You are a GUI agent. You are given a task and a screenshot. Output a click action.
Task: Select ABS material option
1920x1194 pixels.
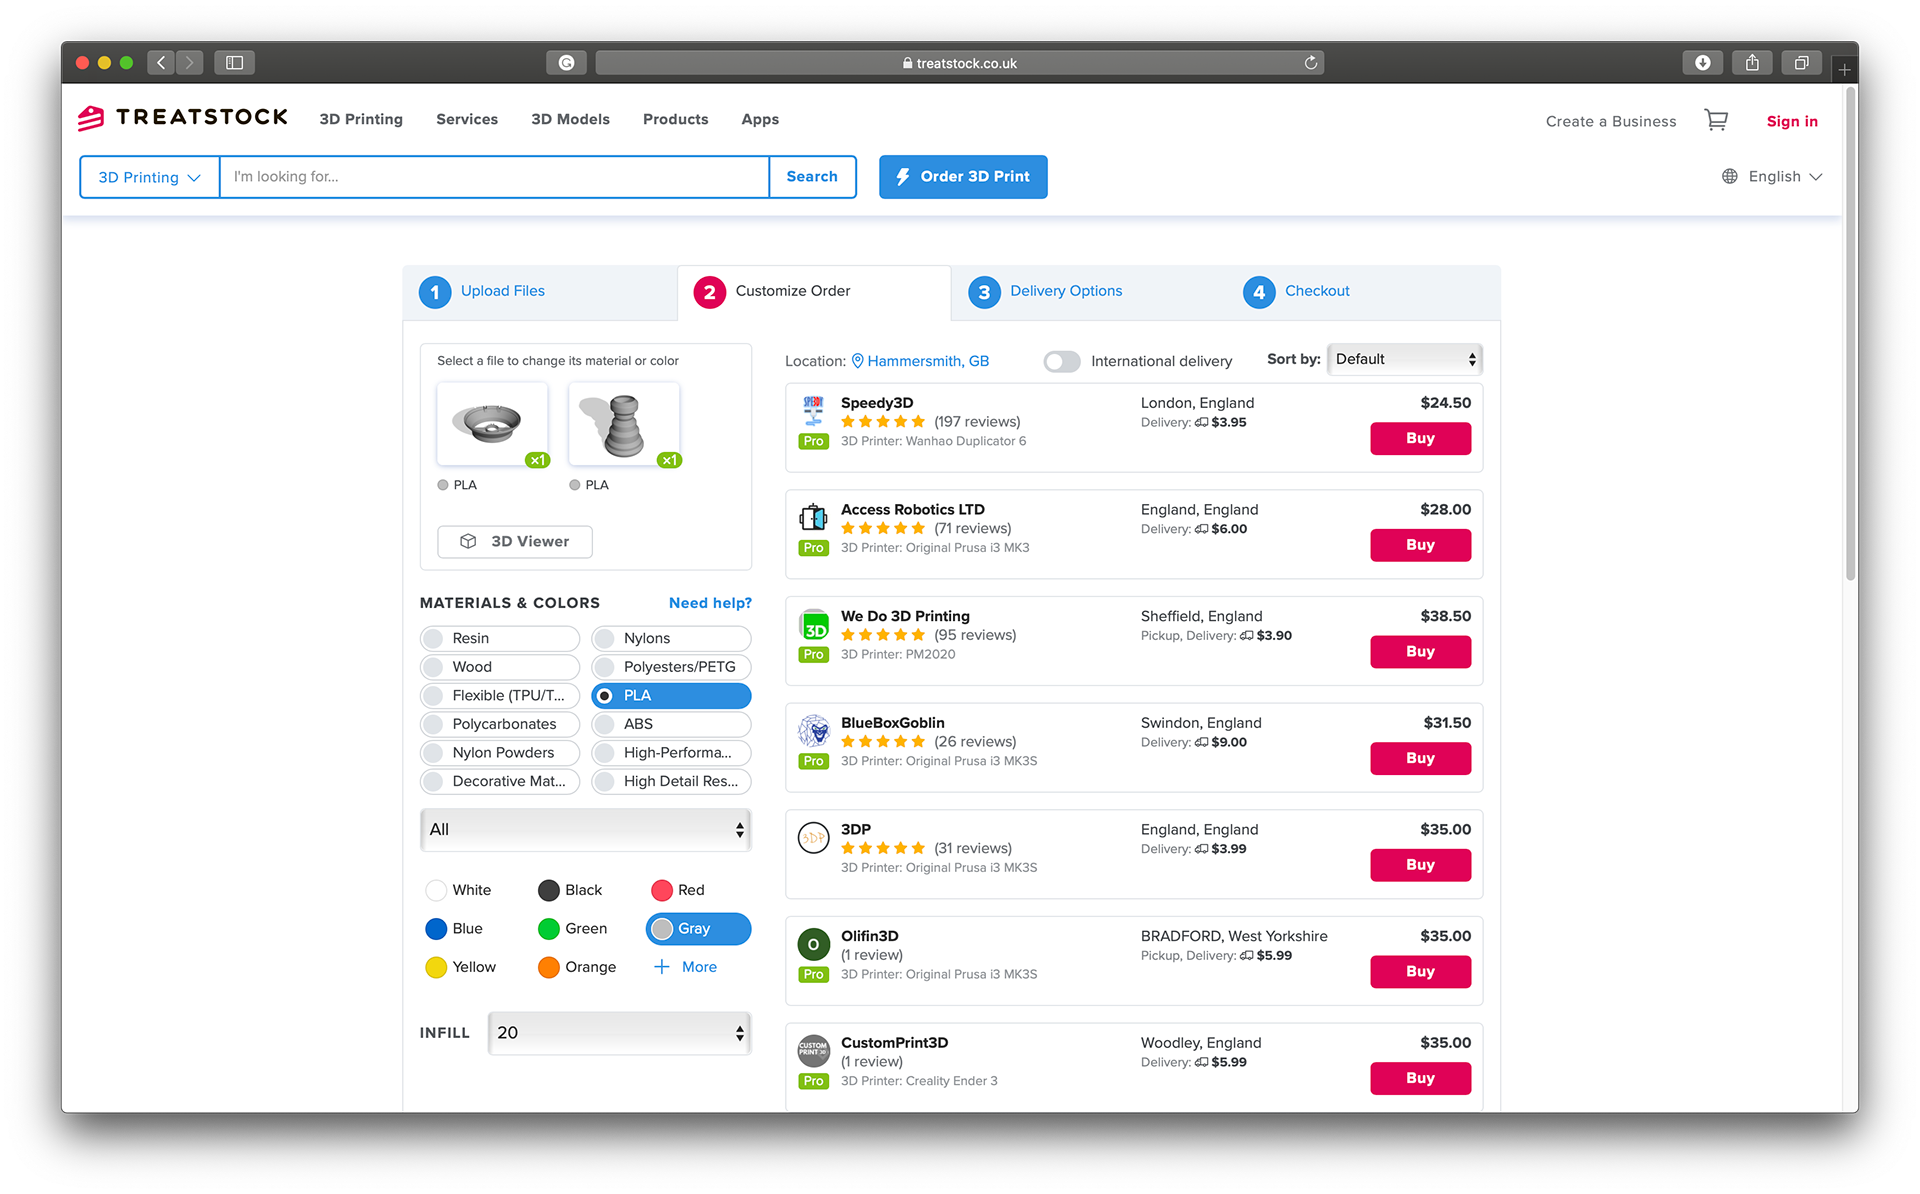coord(671,724)
